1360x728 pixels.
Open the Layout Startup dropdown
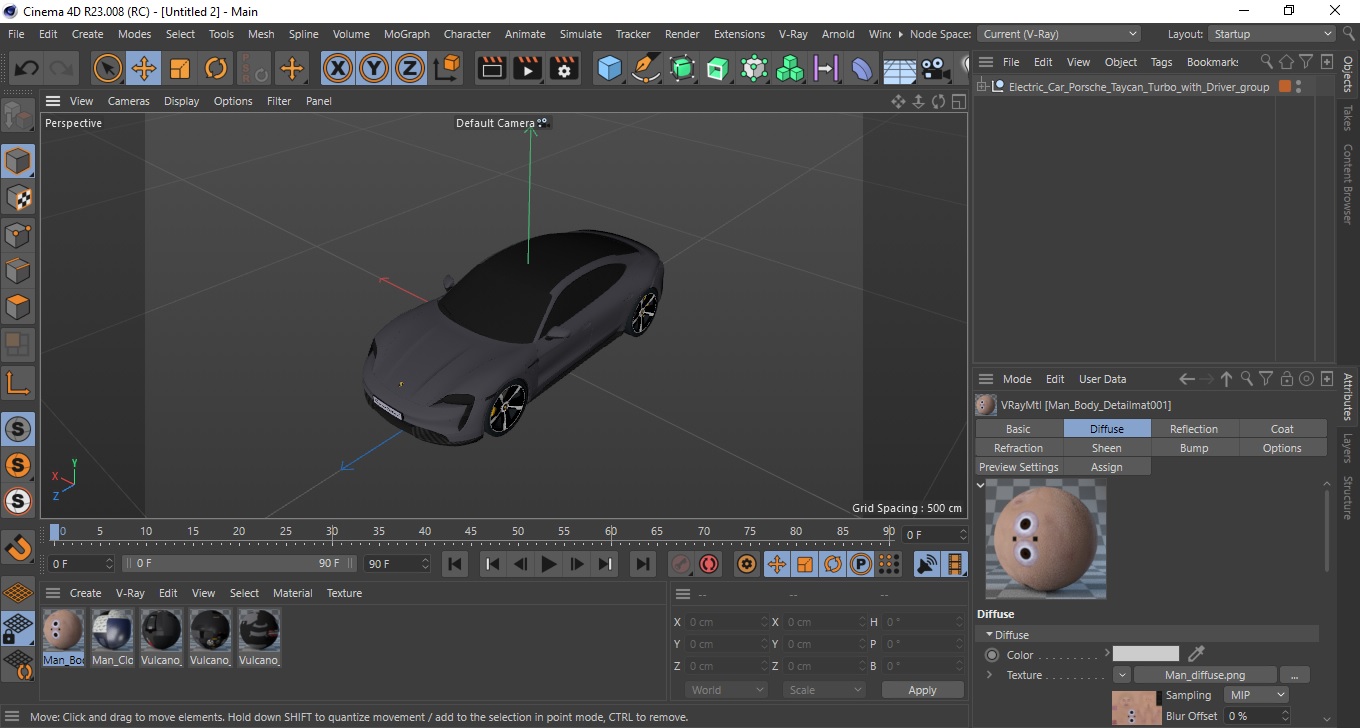(1272, 34)
